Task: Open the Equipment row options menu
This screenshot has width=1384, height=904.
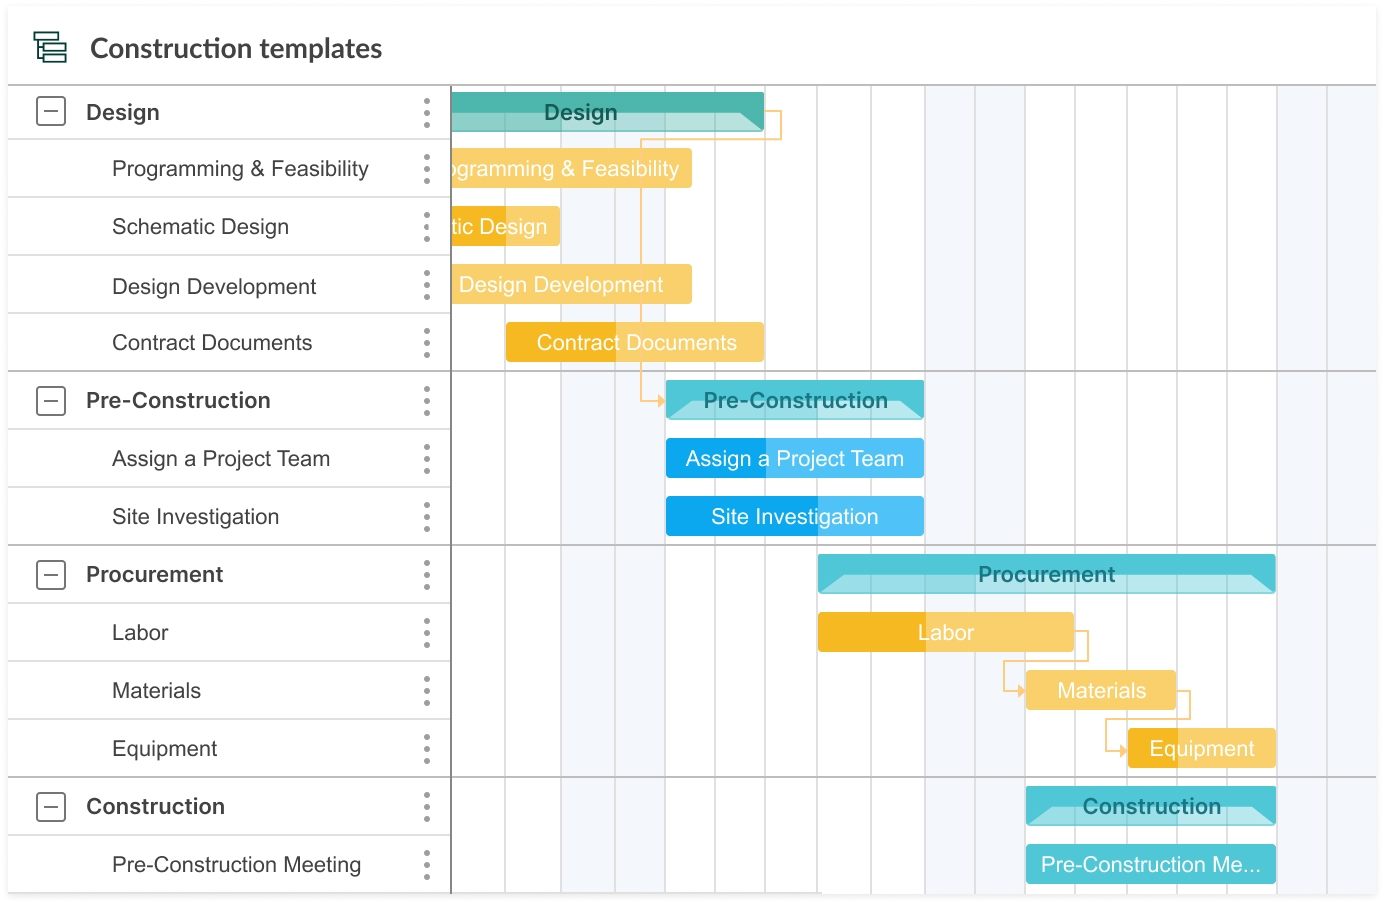Action: click(427, 748)
